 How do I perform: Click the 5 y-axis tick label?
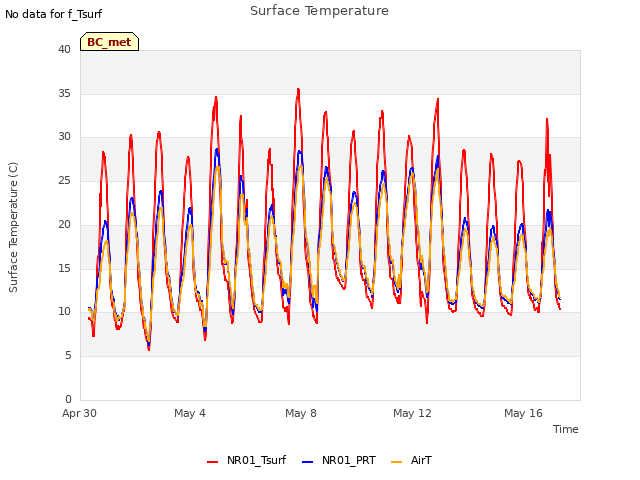point(68,356)
